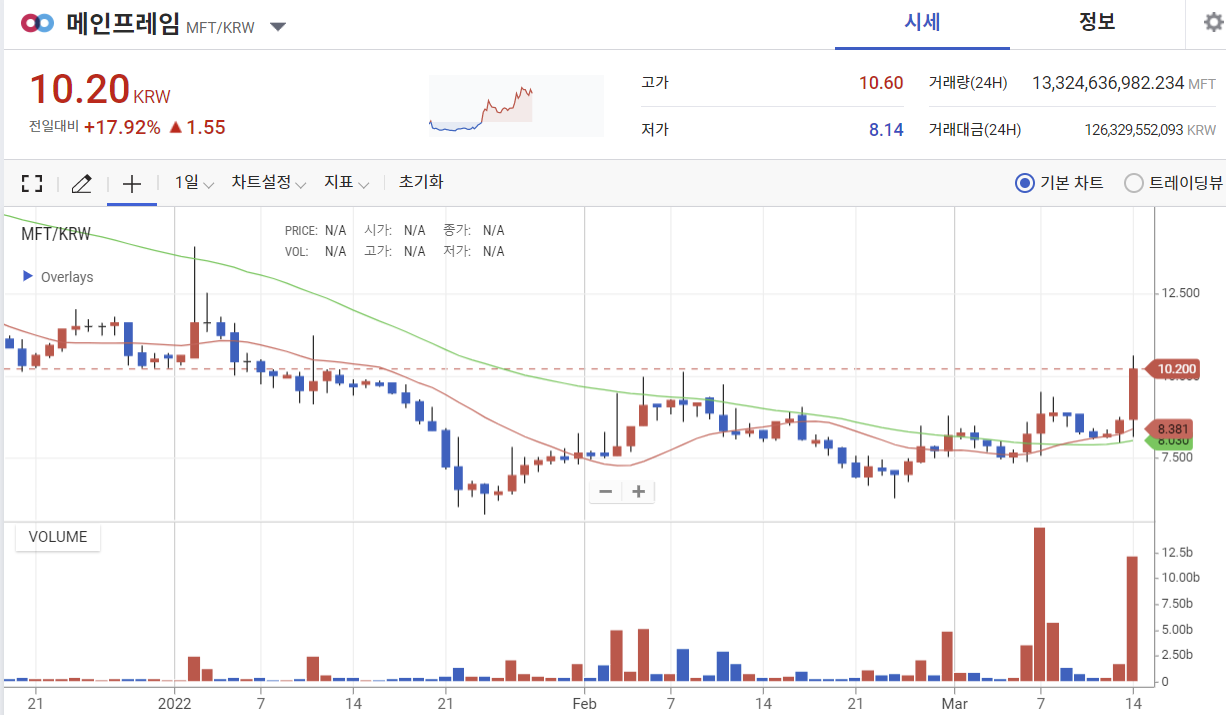
Task: Open the 메인프레임 coin selector dropdown arrow
Action: click(277, 27)
